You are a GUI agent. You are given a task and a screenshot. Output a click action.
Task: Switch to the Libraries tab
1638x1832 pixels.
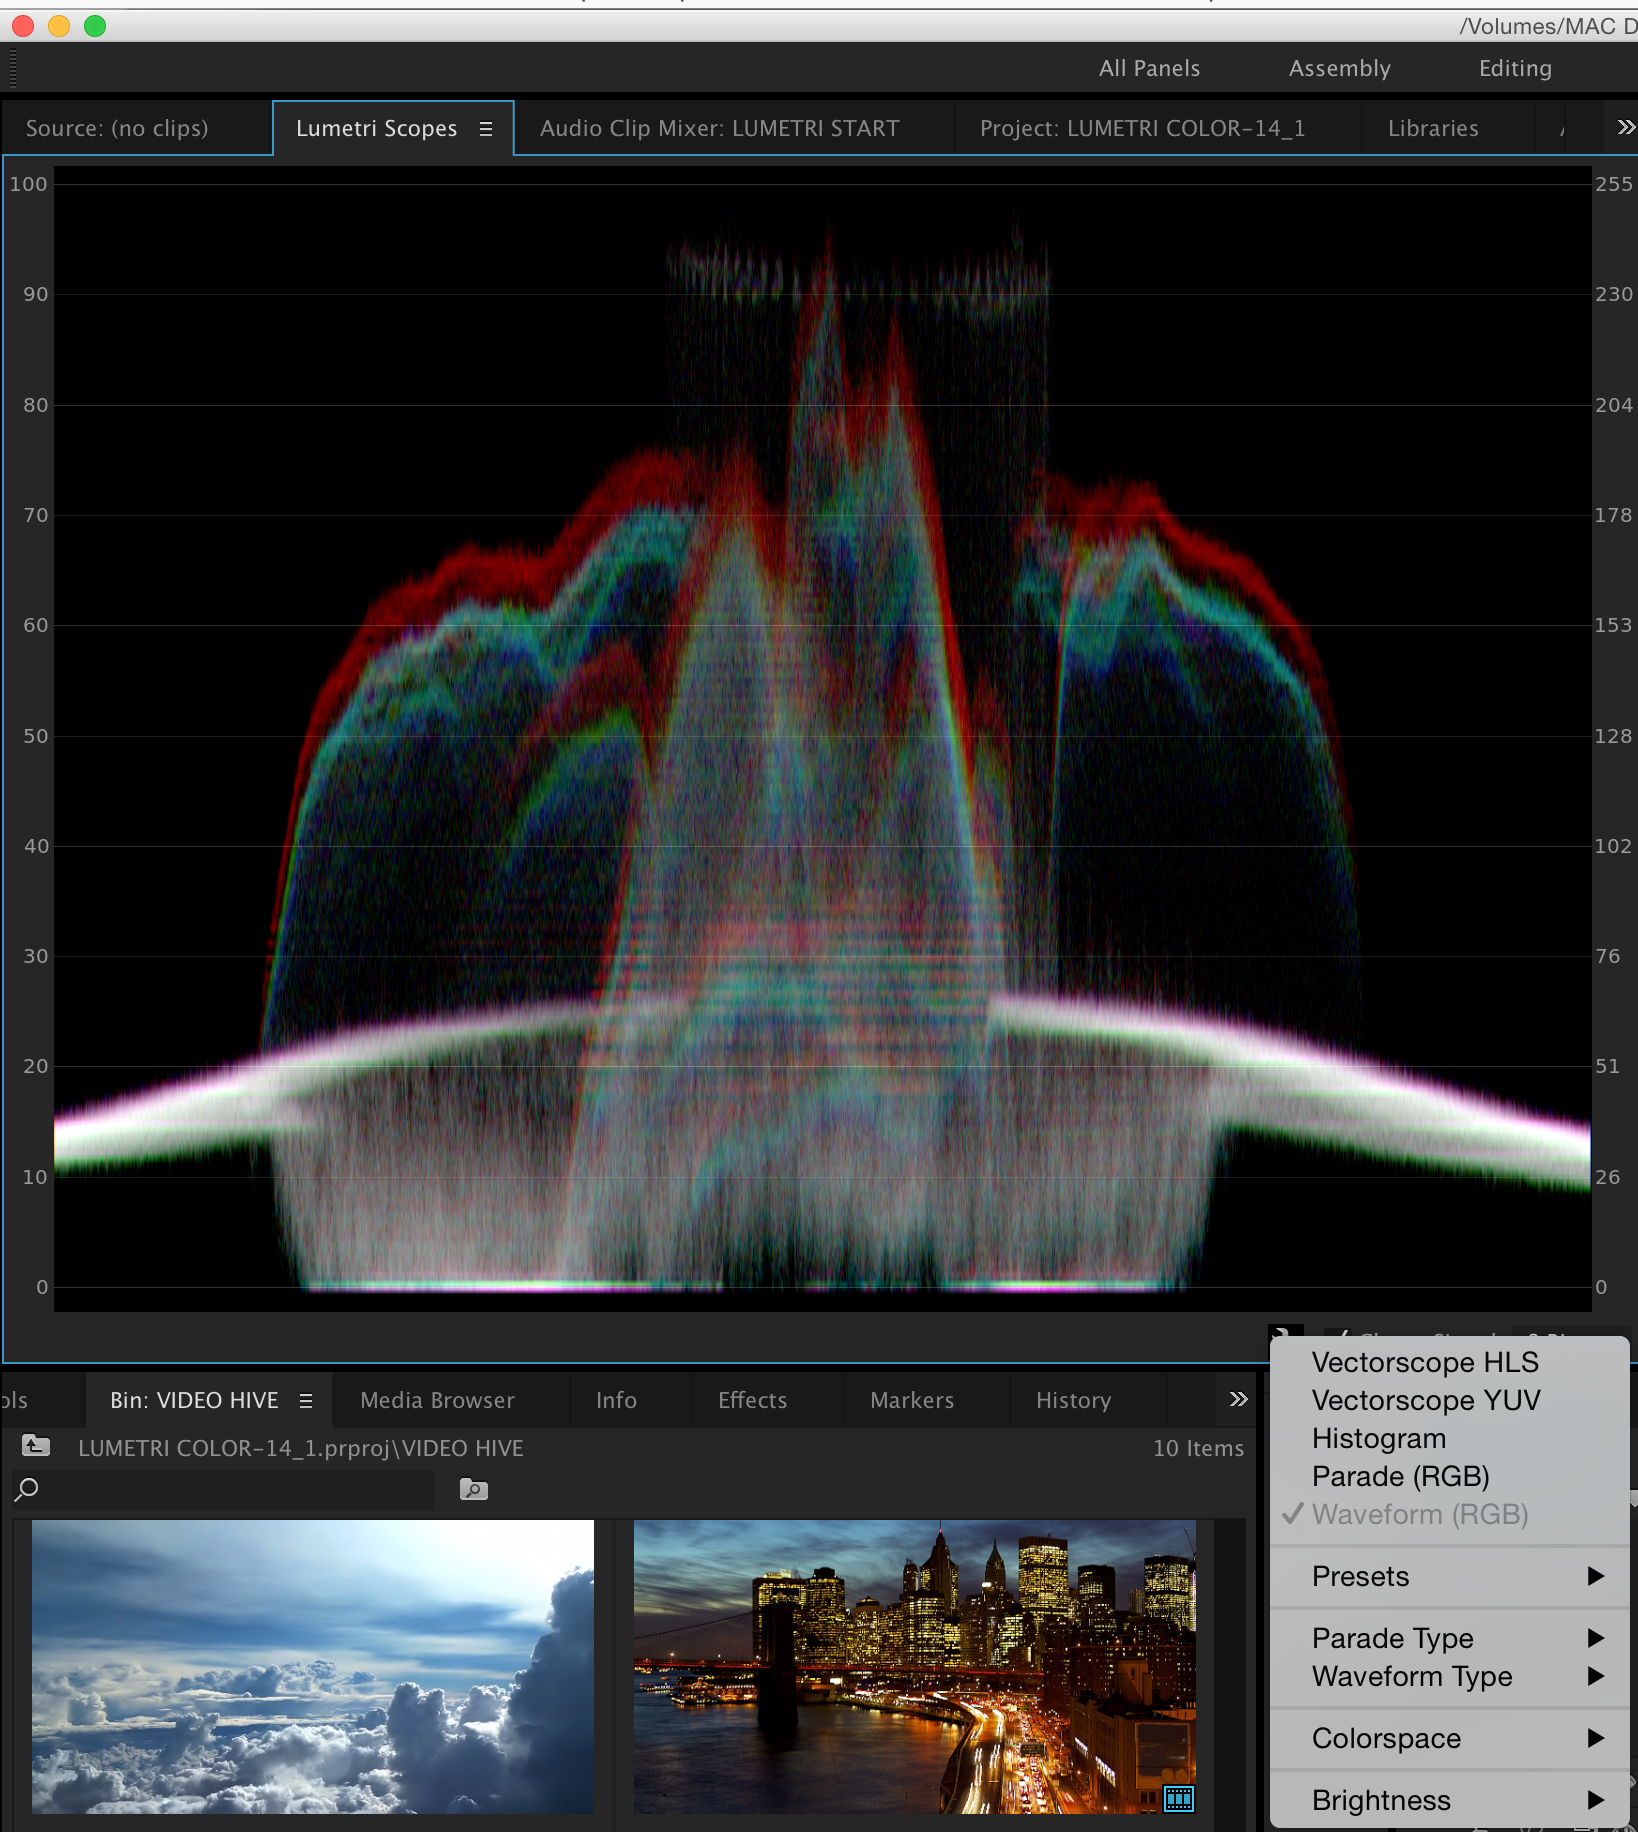(1433, 128)
